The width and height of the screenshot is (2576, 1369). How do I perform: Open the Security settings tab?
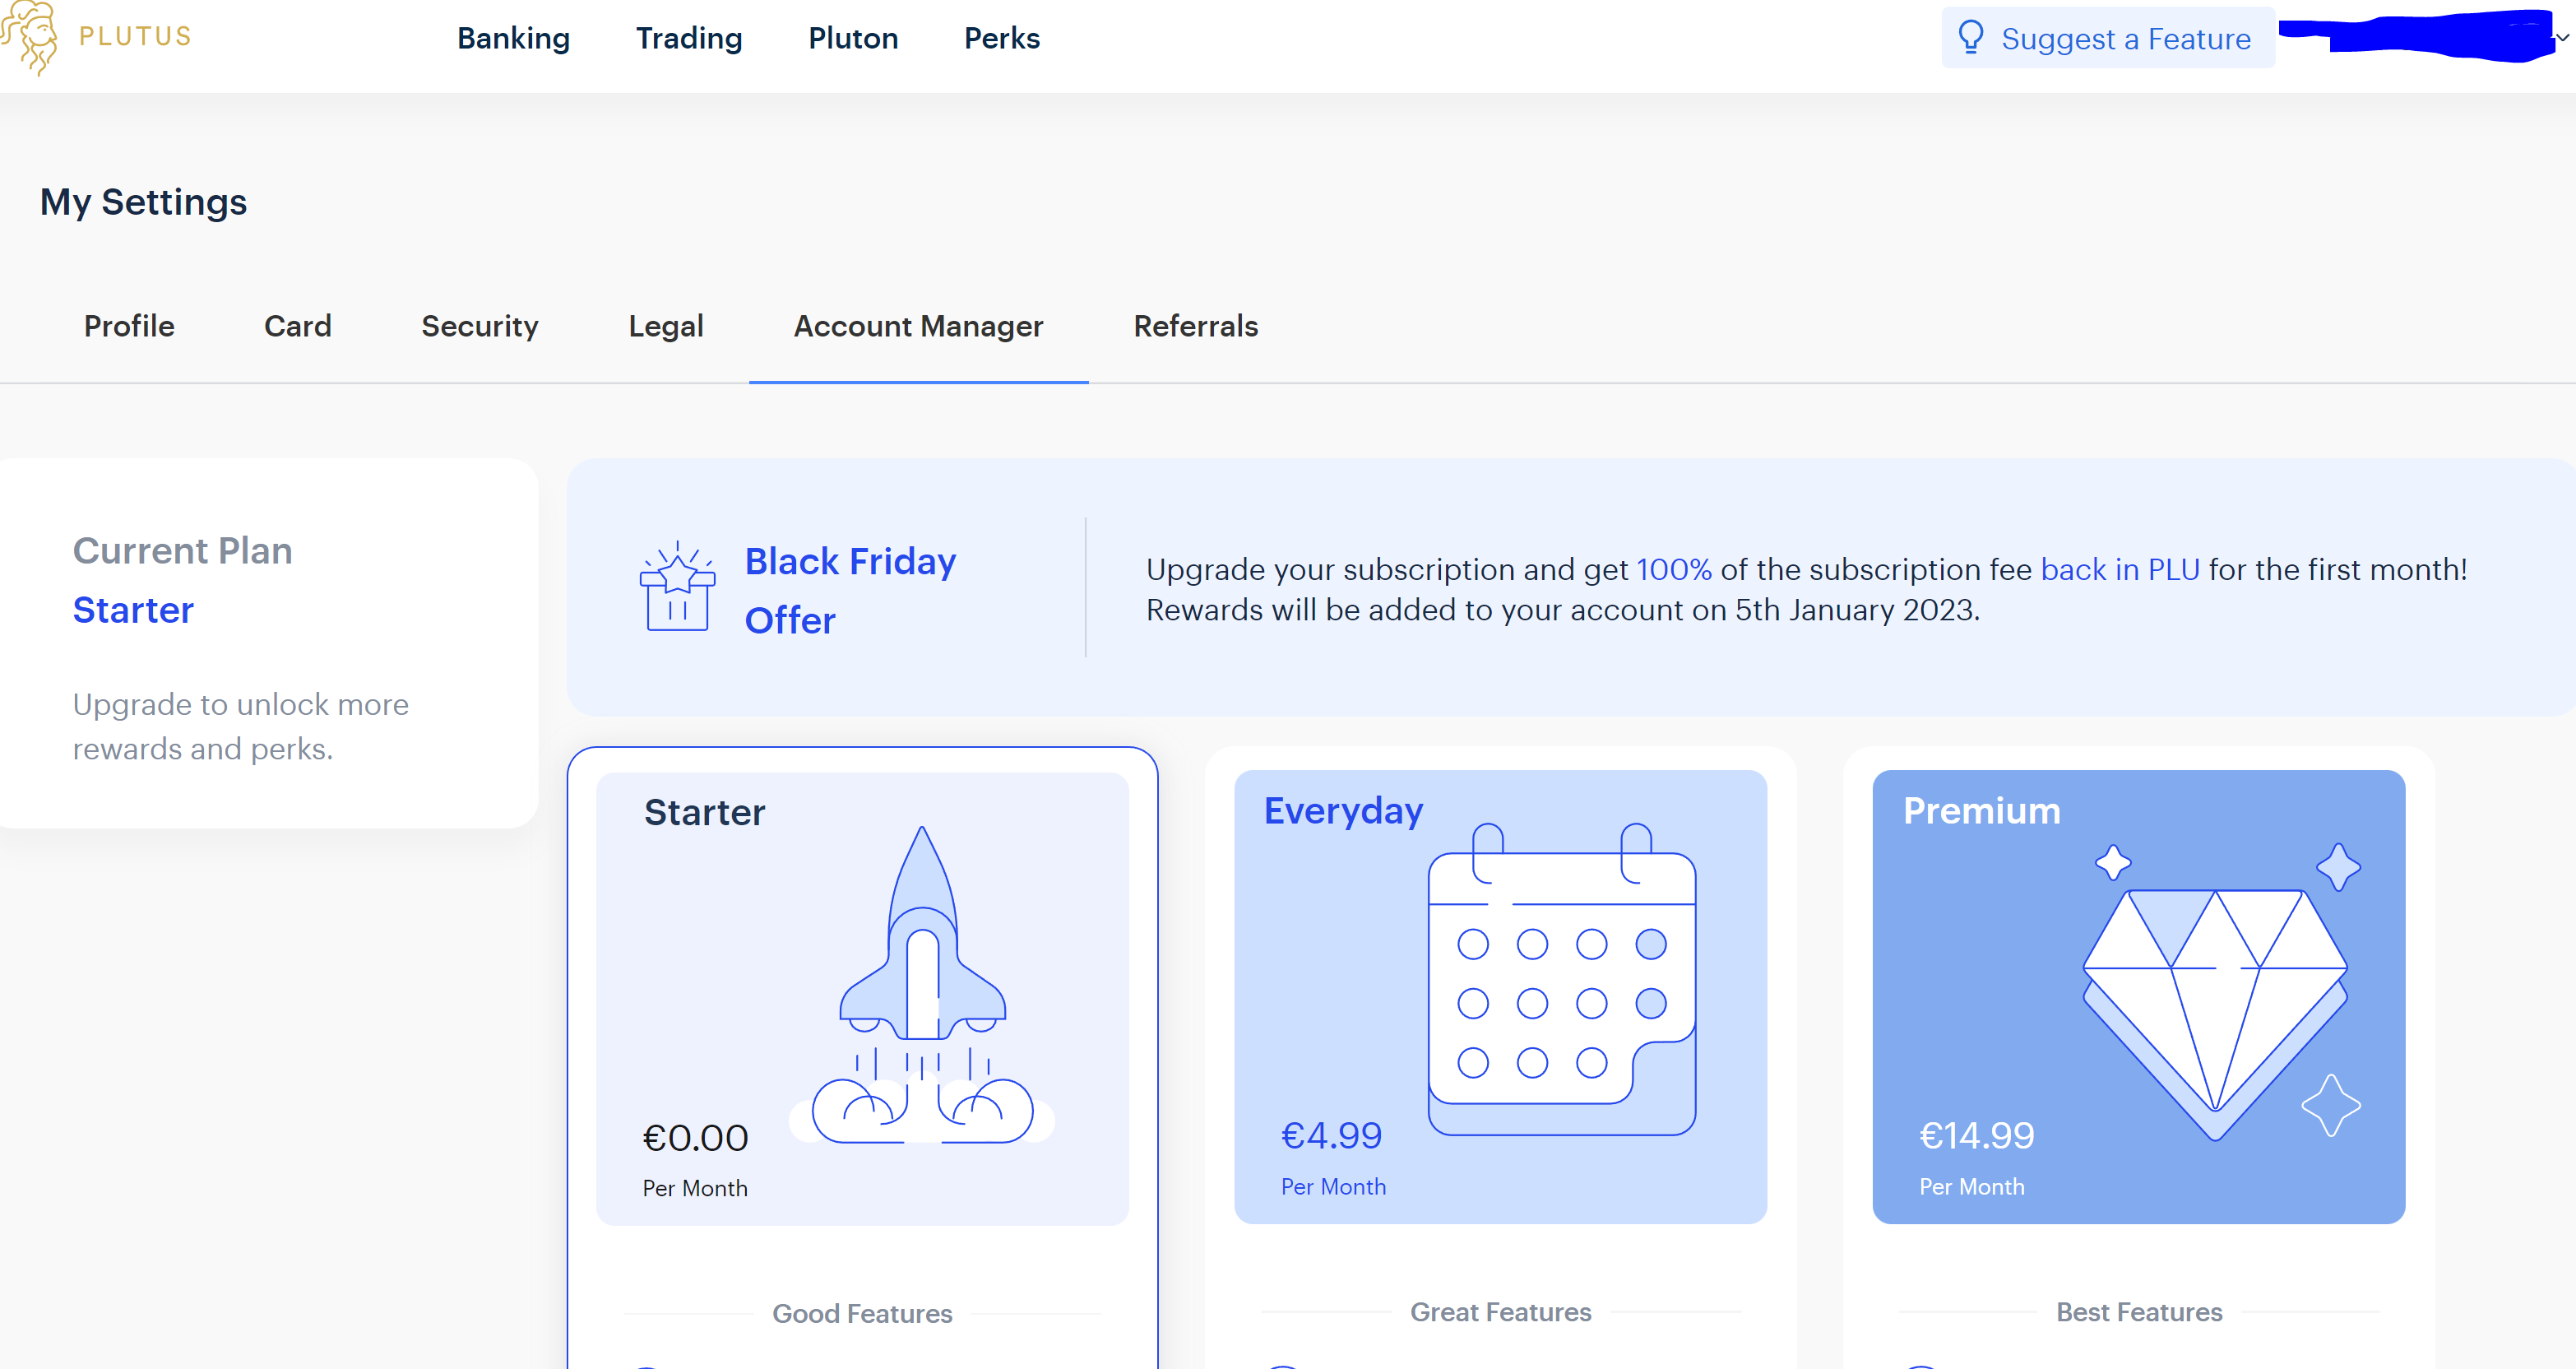click(479, 326)
